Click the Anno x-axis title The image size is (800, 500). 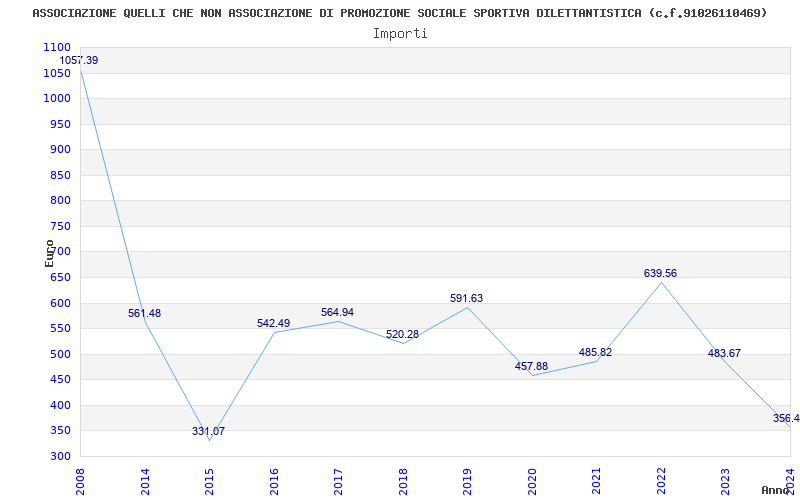pyautogui.click(x=775, y=490)
